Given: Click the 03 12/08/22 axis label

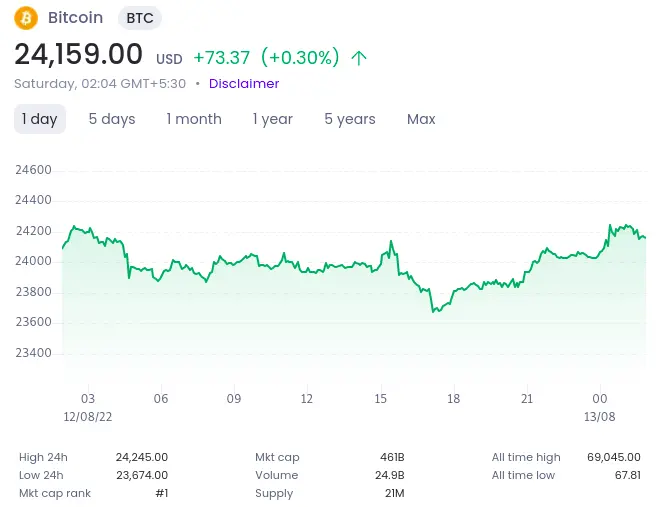Looking at the screenshot, I should click(88, 407).
